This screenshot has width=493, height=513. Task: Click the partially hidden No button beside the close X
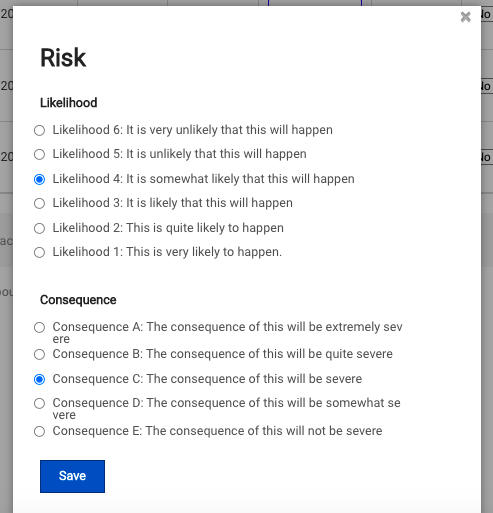pyautogui.click(x=487, y=14)
